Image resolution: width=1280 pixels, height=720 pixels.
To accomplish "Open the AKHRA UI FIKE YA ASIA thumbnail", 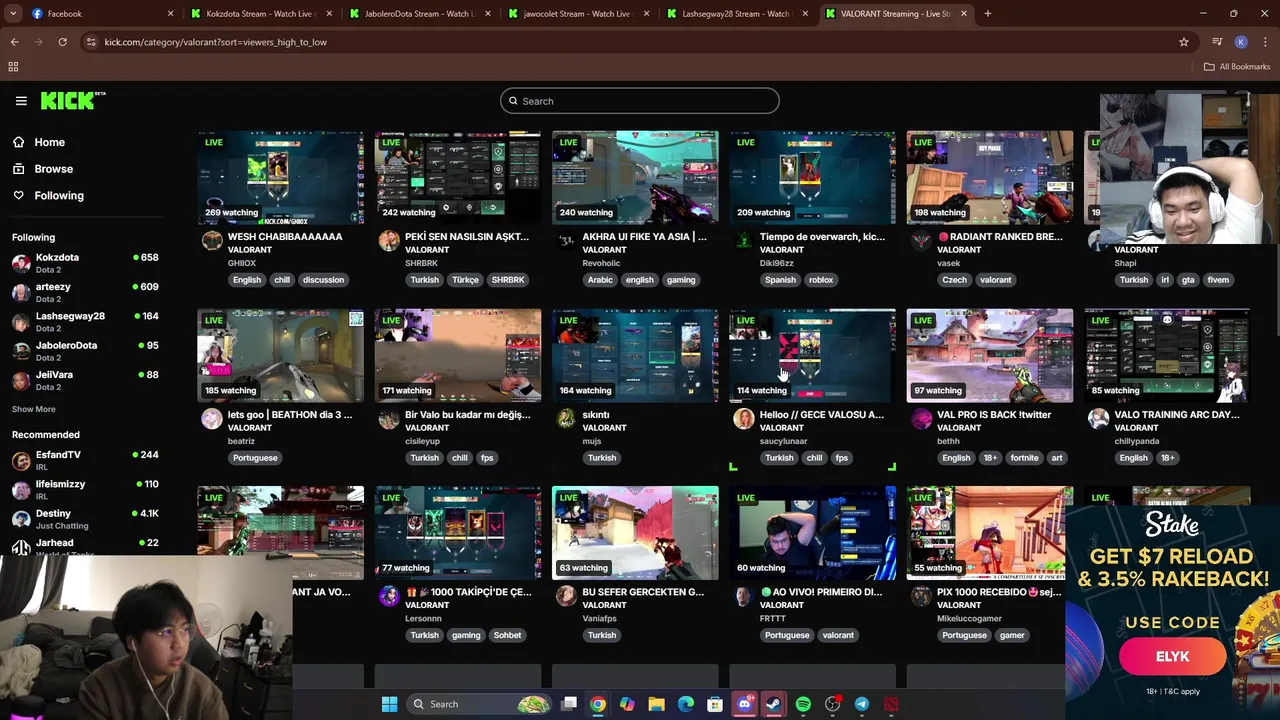I will click(635, 177).
